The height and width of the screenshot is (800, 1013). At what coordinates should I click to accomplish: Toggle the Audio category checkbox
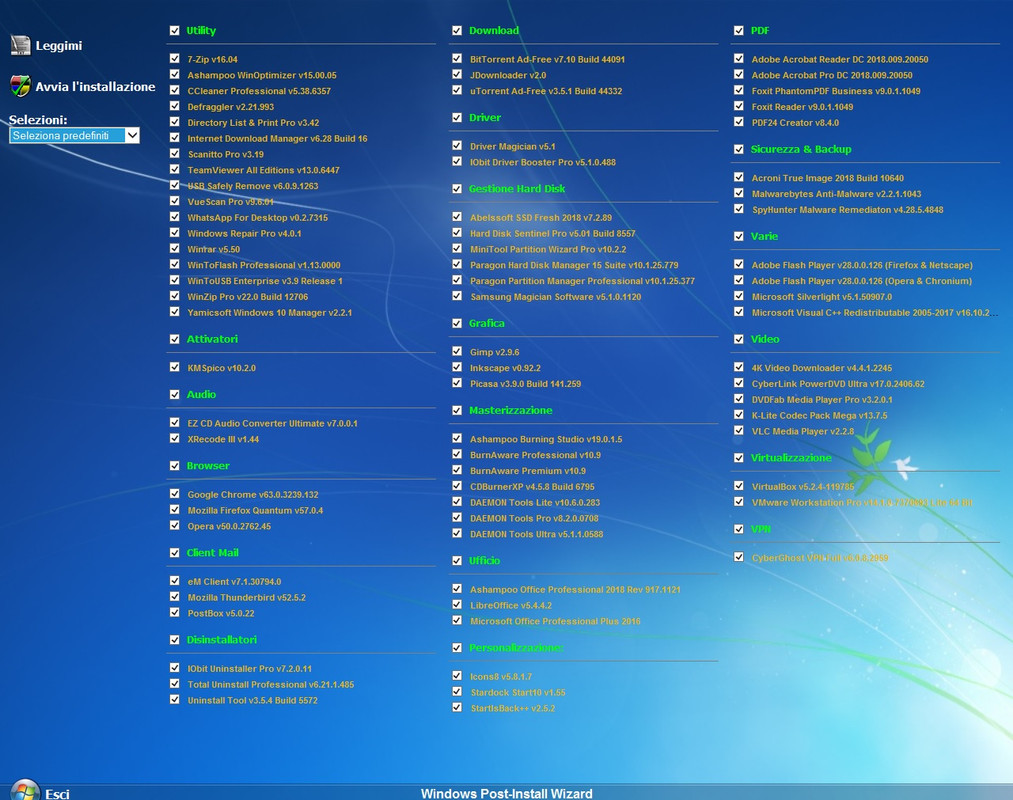[x=174, y=395]
